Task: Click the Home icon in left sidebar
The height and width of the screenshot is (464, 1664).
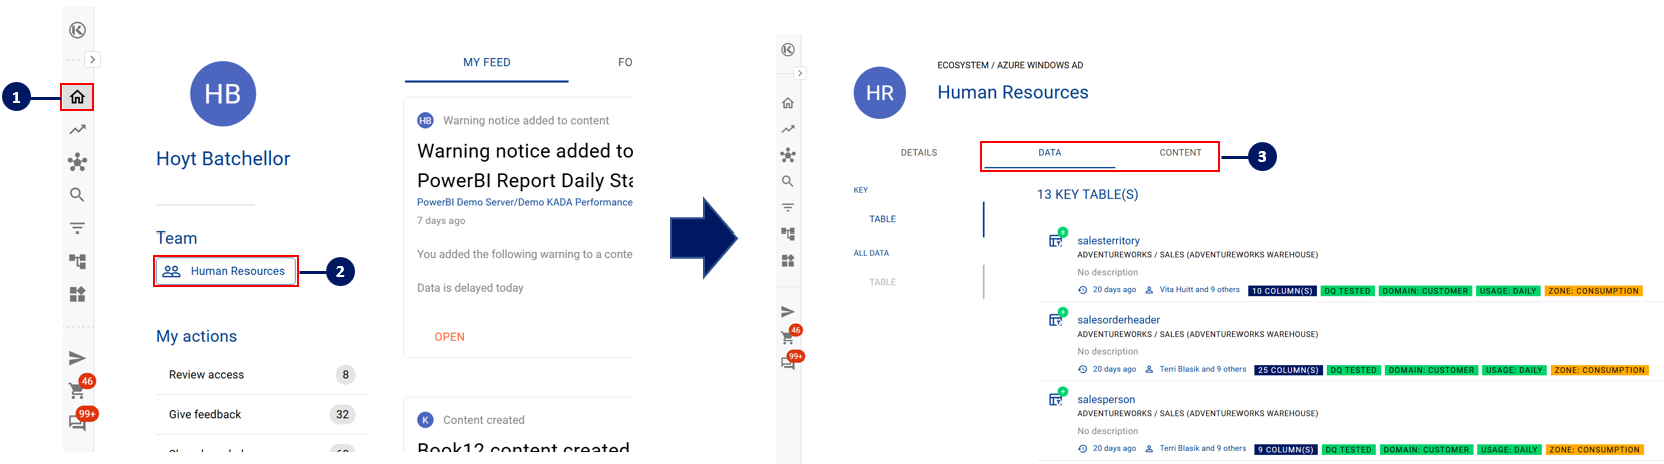Action: point(77,97)
